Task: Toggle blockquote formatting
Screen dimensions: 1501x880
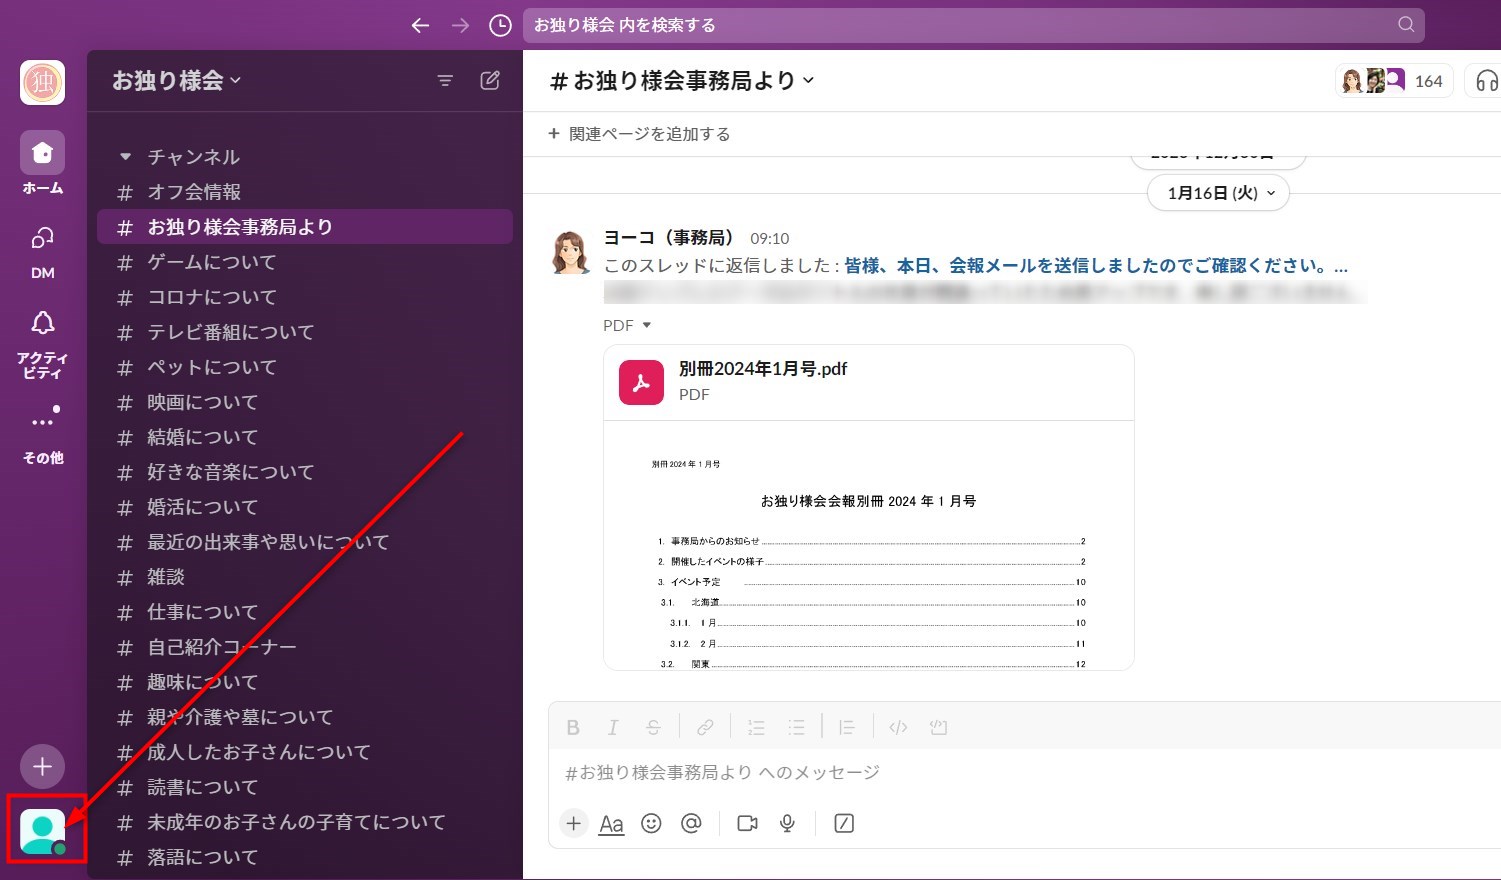Action: pyautogui.click(x=847, y=727)
